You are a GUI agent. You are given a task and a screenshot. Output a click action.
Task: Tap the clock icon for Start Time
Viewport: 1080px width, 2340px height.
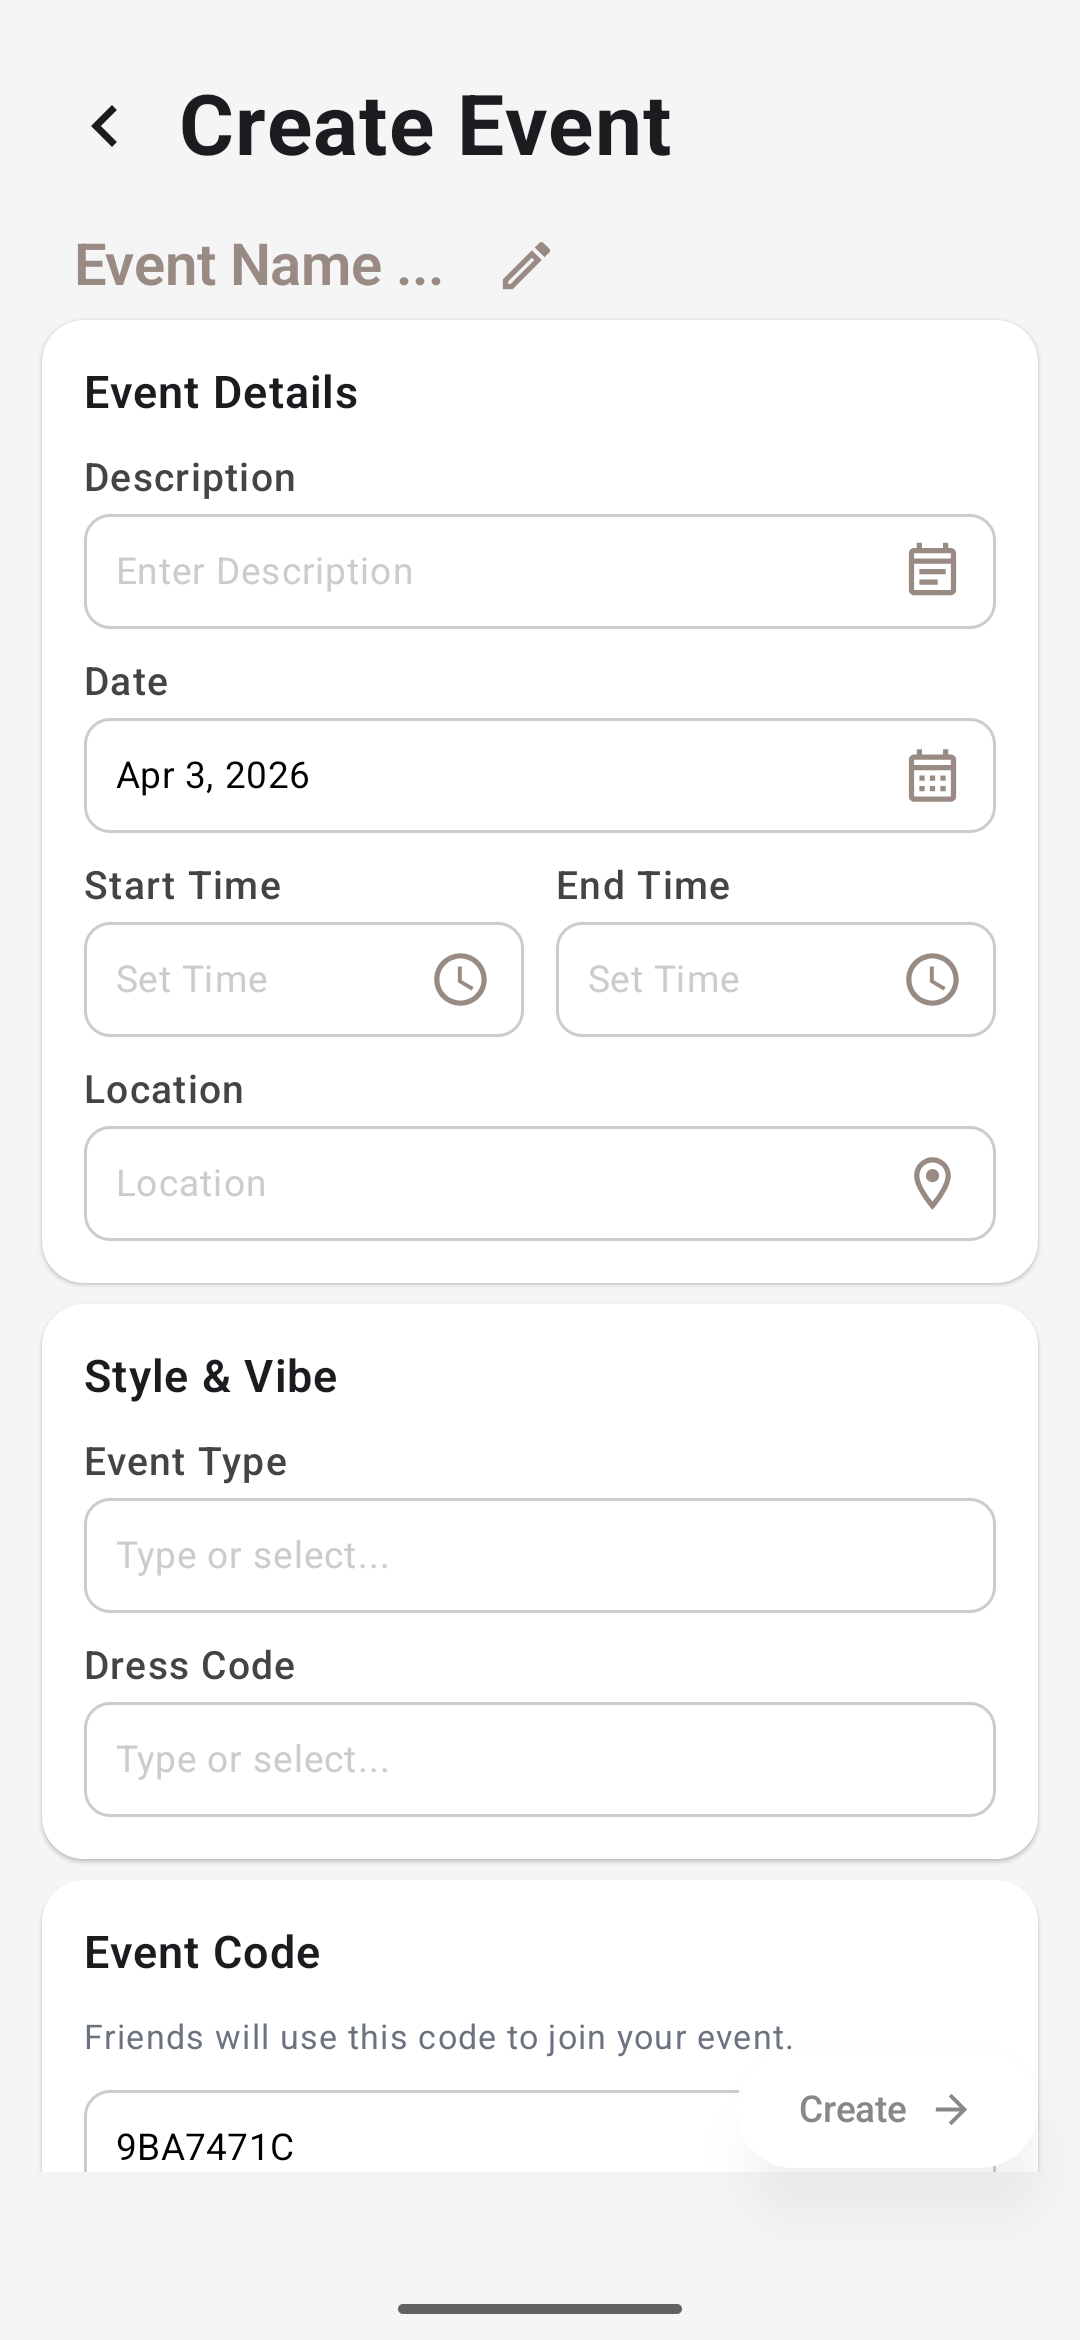pyautogui.click(x=460, y=979)
